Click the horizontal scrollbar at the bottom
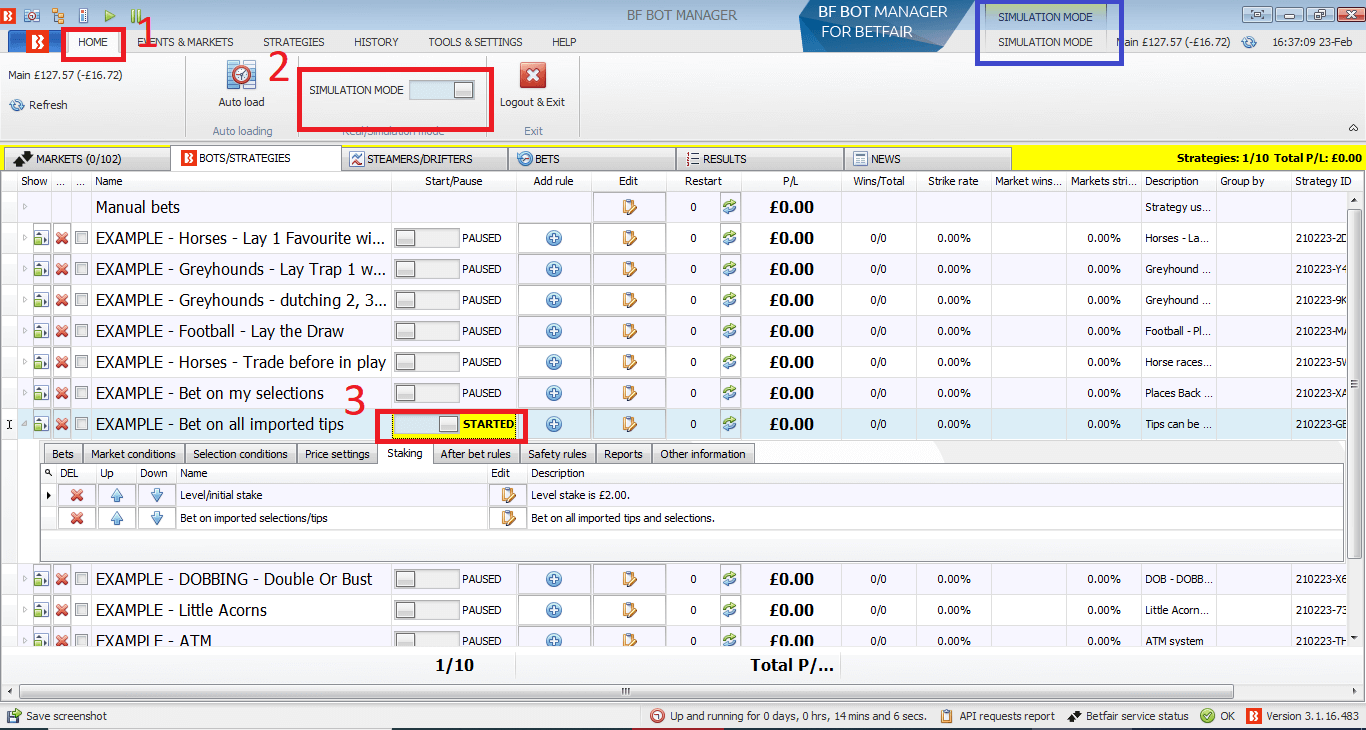Screen dimensions: 1366x730 [x=626, y=691]
